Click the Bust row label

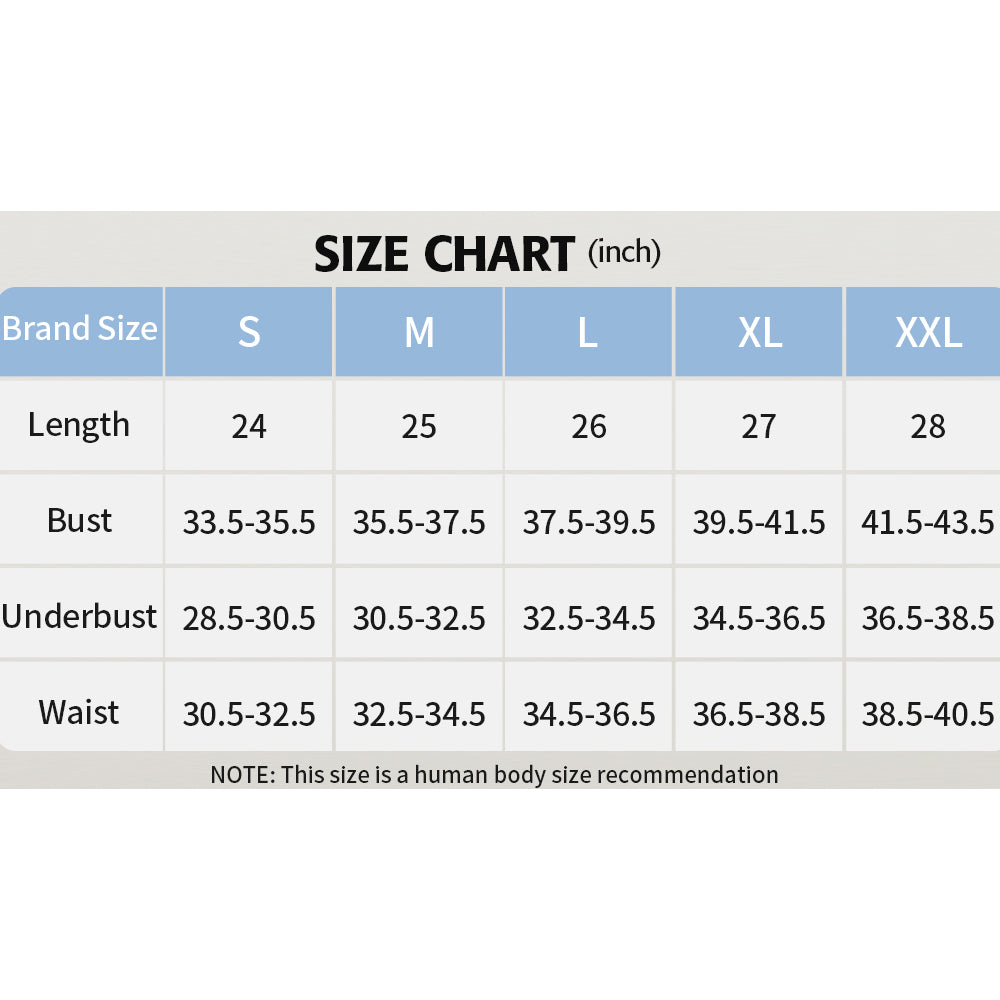tap(79, 520)
